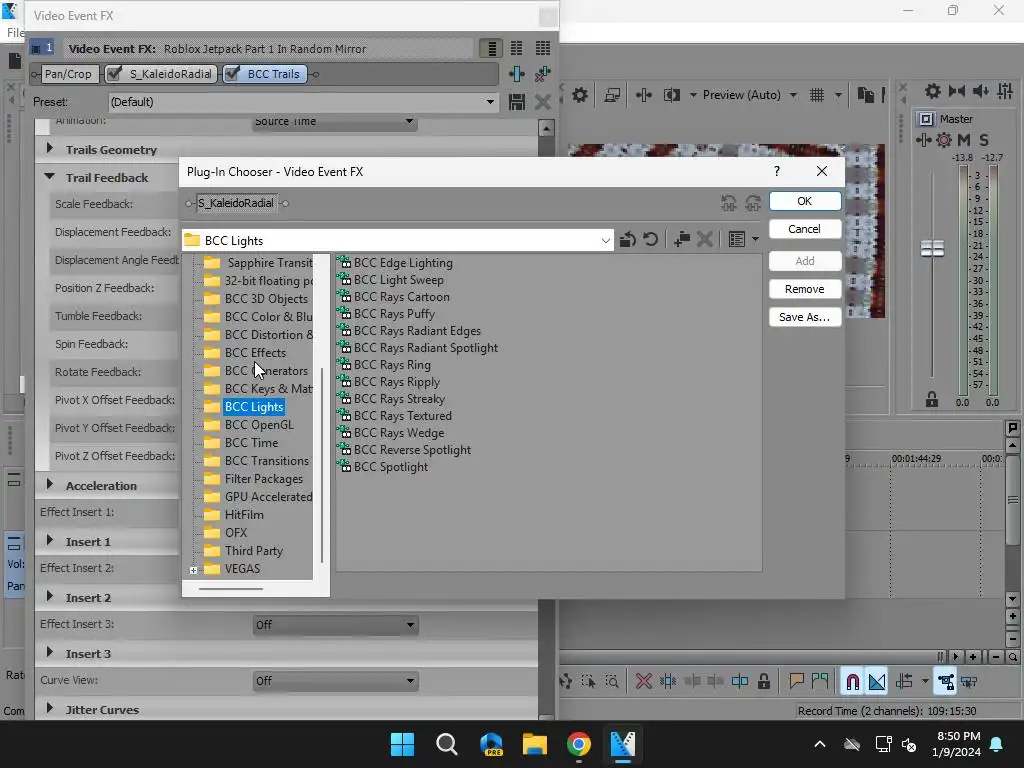
Task: Open the Curve View dropdown
Action: pyautogui.click(x=335, y=681)
